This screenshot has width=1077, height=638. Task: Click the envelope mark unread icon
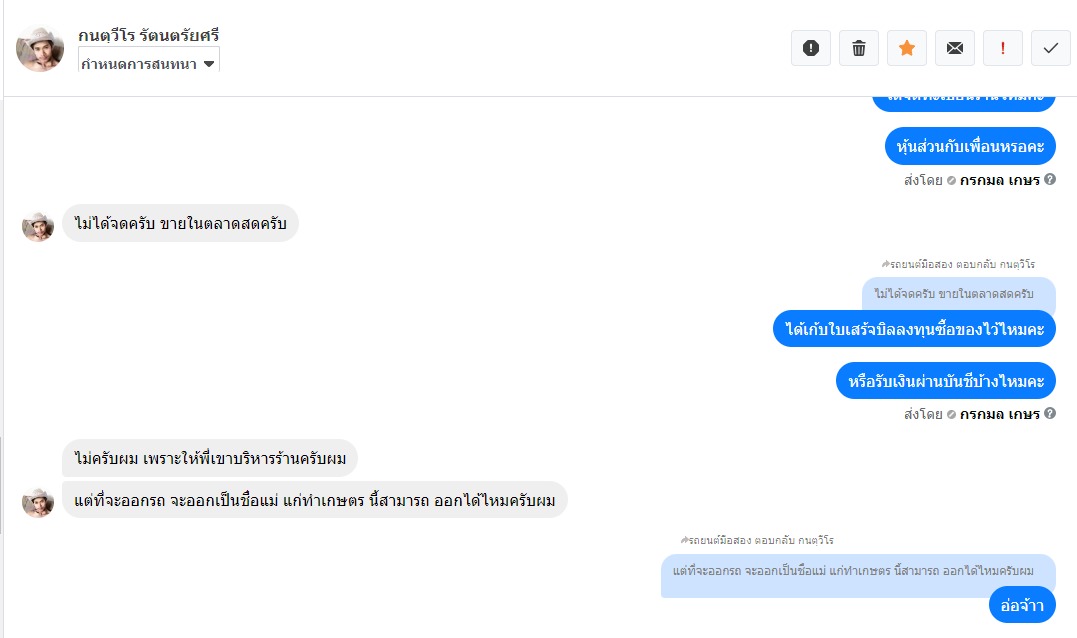click(x=955, y=48)
